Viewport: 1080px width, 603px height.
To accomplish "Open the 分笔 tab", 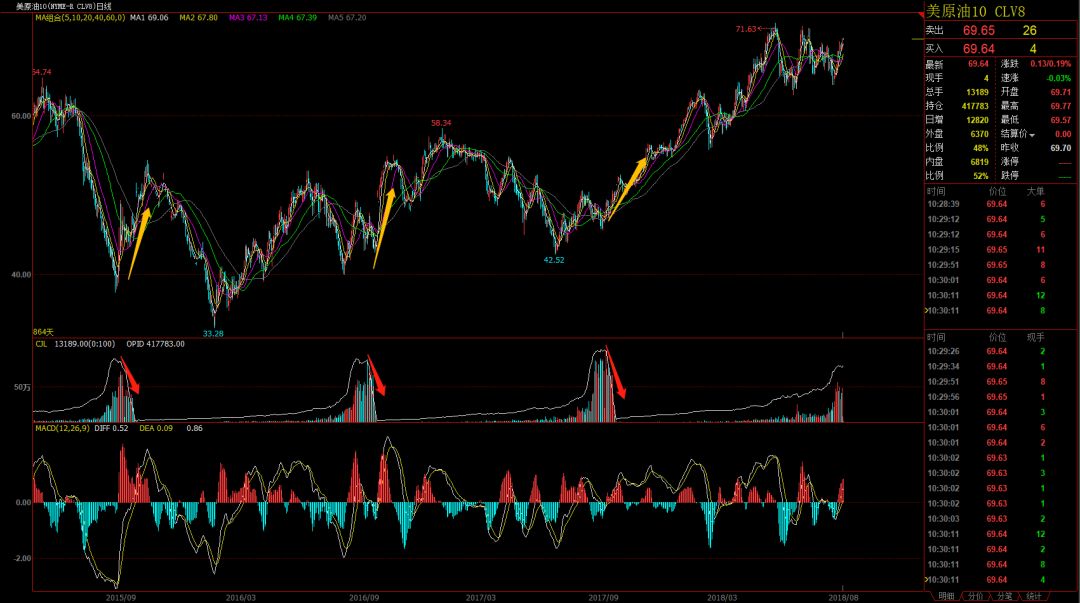I will [1004, 596].
